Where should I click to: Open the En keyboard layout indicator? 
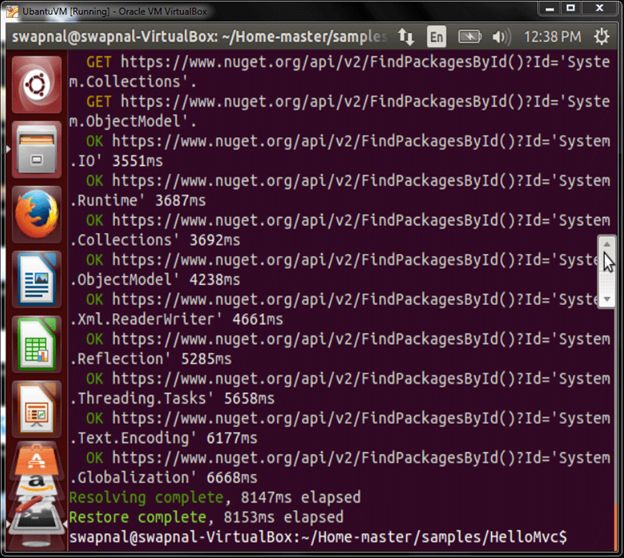click(x=437, y=37)
